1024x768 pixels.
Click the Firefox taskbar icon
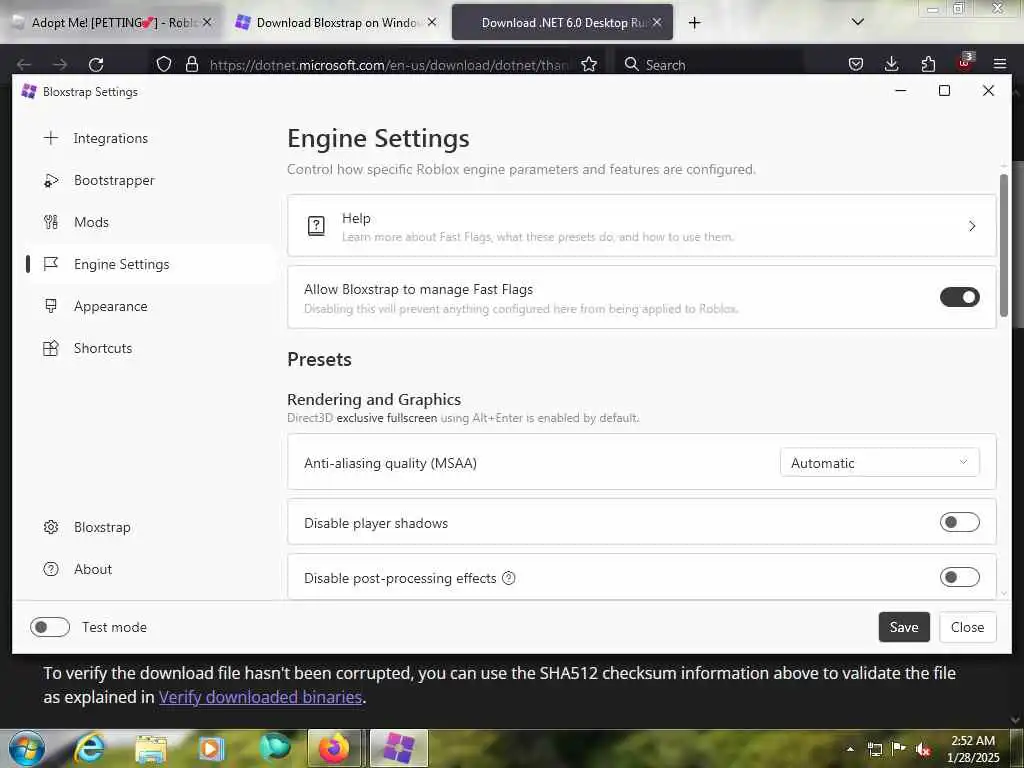(334, 748)
